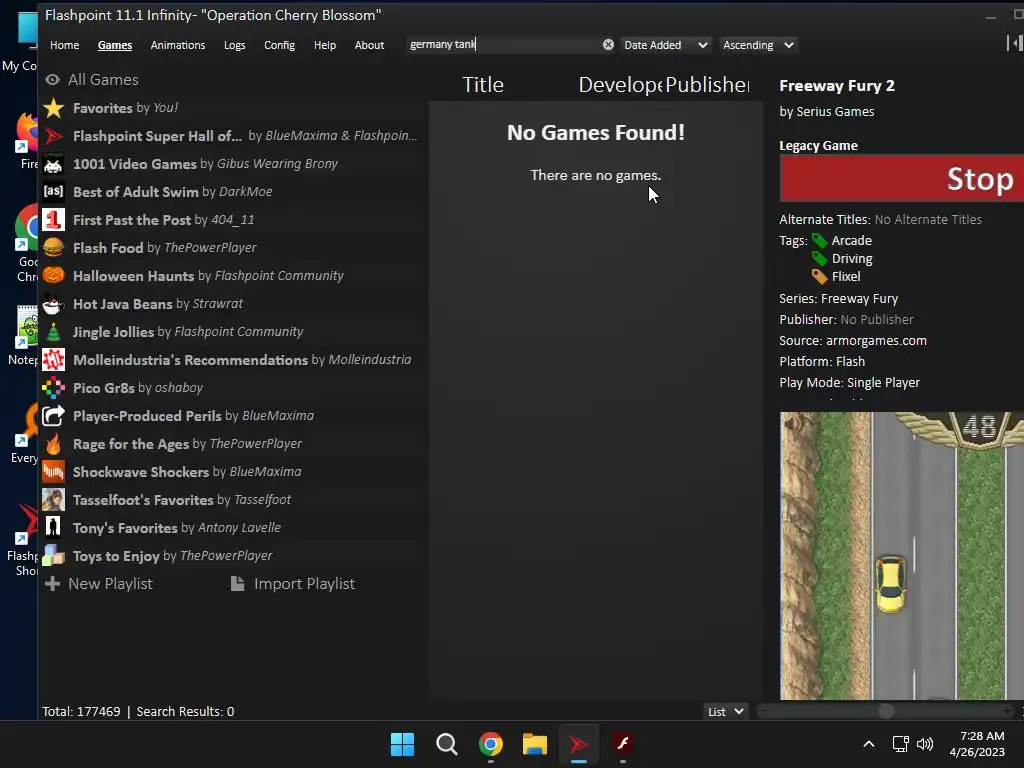Click the Halloween Haunts pumpkin icon
This screenshot has width=1024, height=768.
tap(54, 276)
